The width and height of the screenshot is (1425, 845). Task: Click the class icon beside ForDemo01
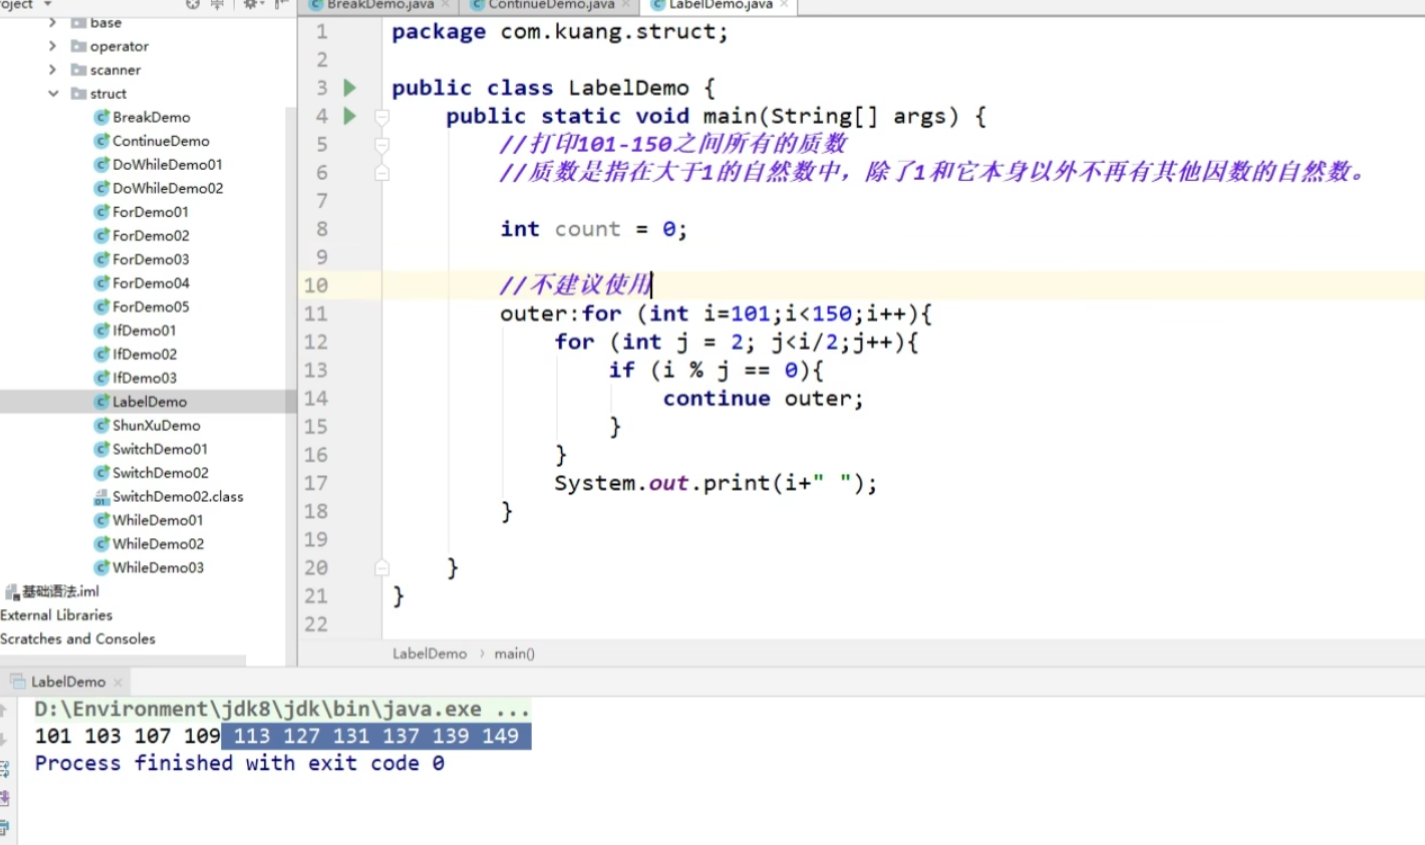coord(101,212)
